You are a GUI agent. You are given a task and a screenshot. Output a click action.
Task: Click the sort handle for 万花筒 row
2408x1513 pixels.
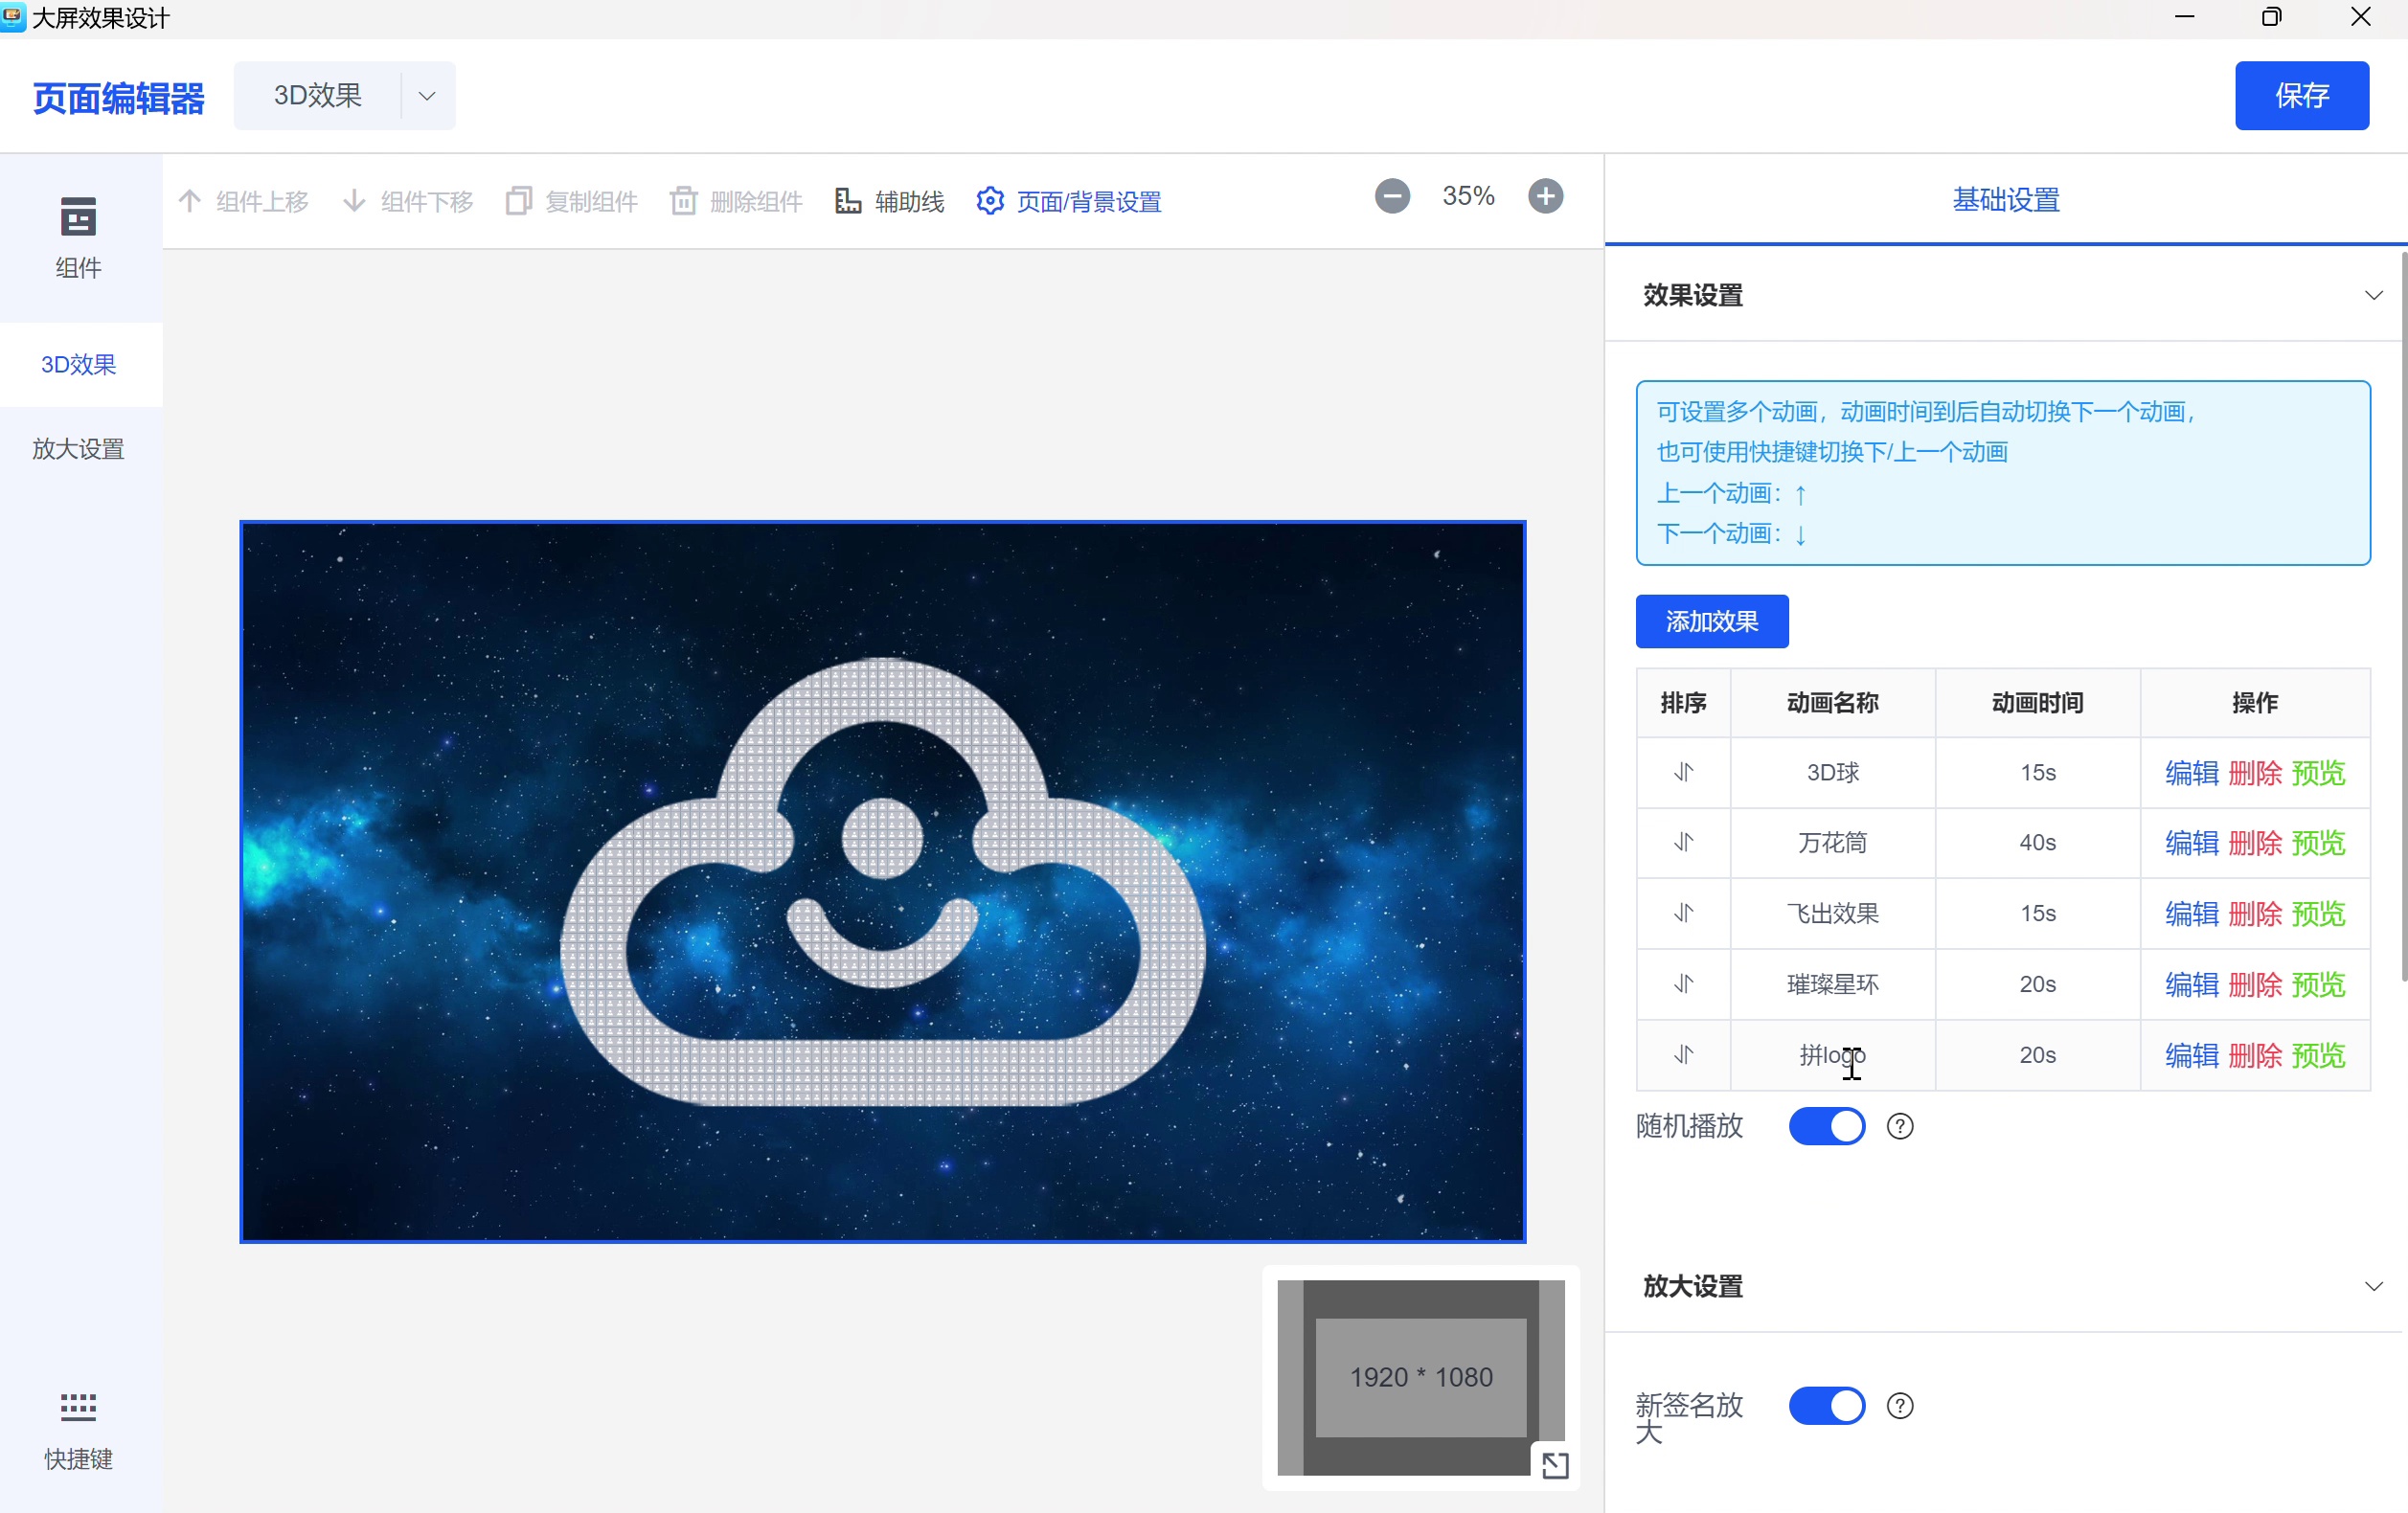coord(1683,842)
